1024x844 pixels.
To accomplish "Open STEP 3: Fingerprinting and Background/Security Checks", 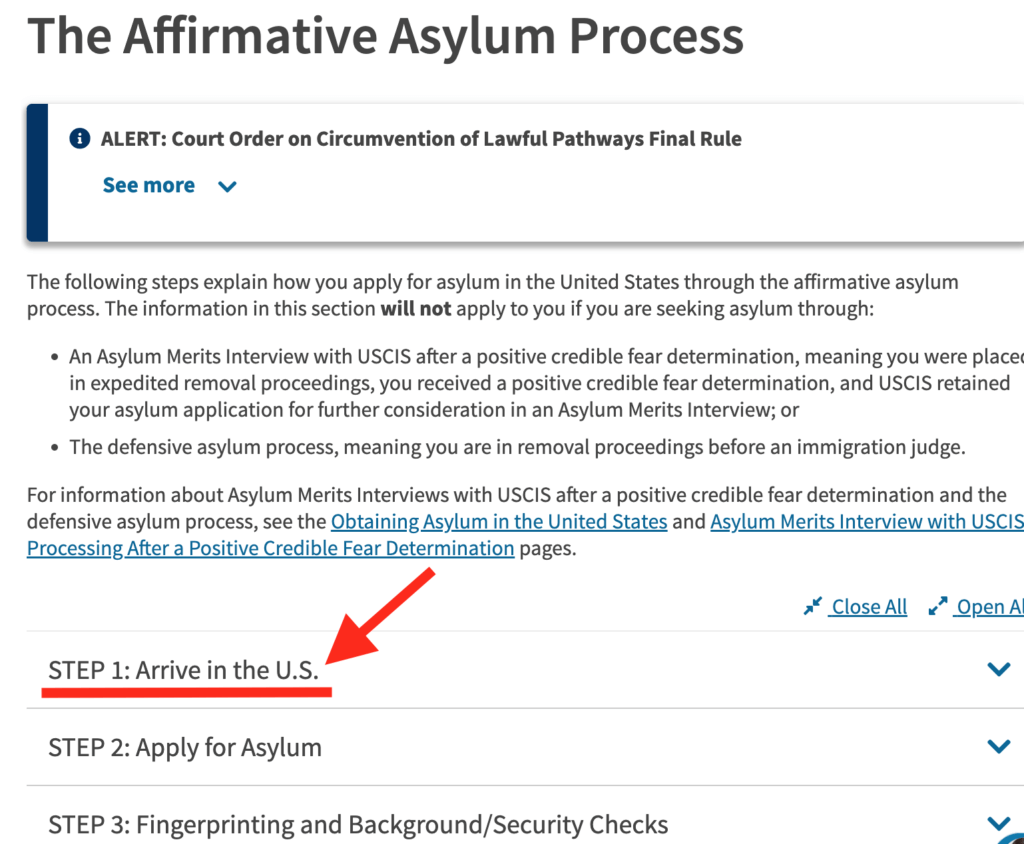I will point(358,824).
